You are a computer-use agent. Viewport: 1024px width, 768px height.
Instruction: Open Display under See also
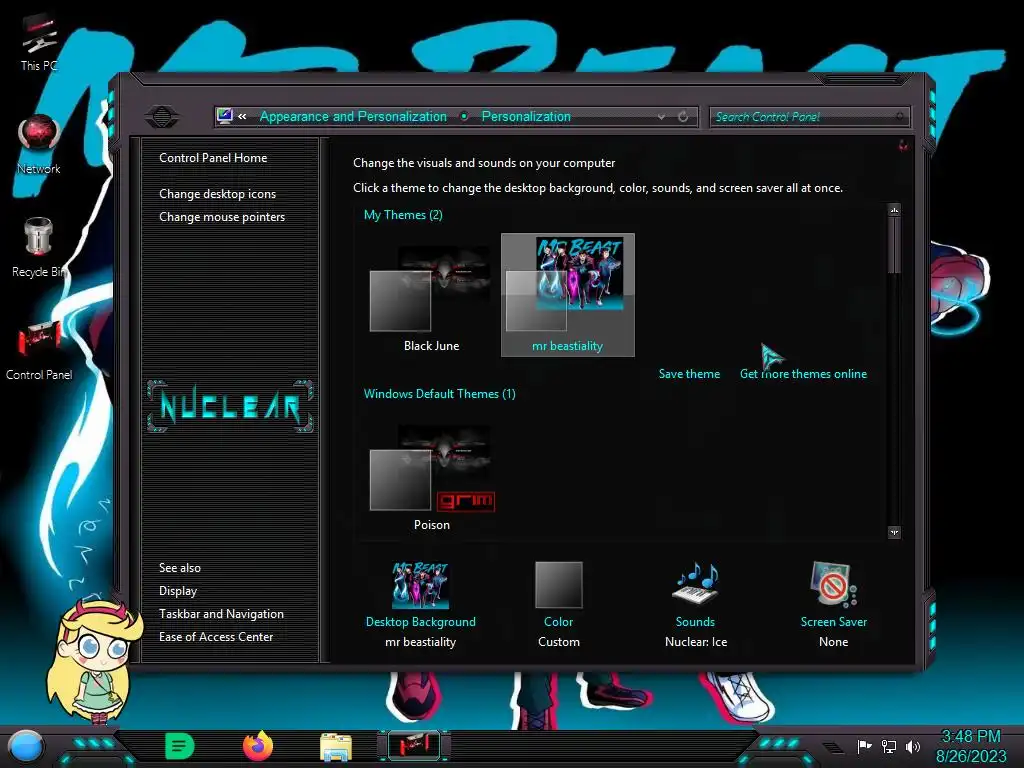click(x=178, y=591)
